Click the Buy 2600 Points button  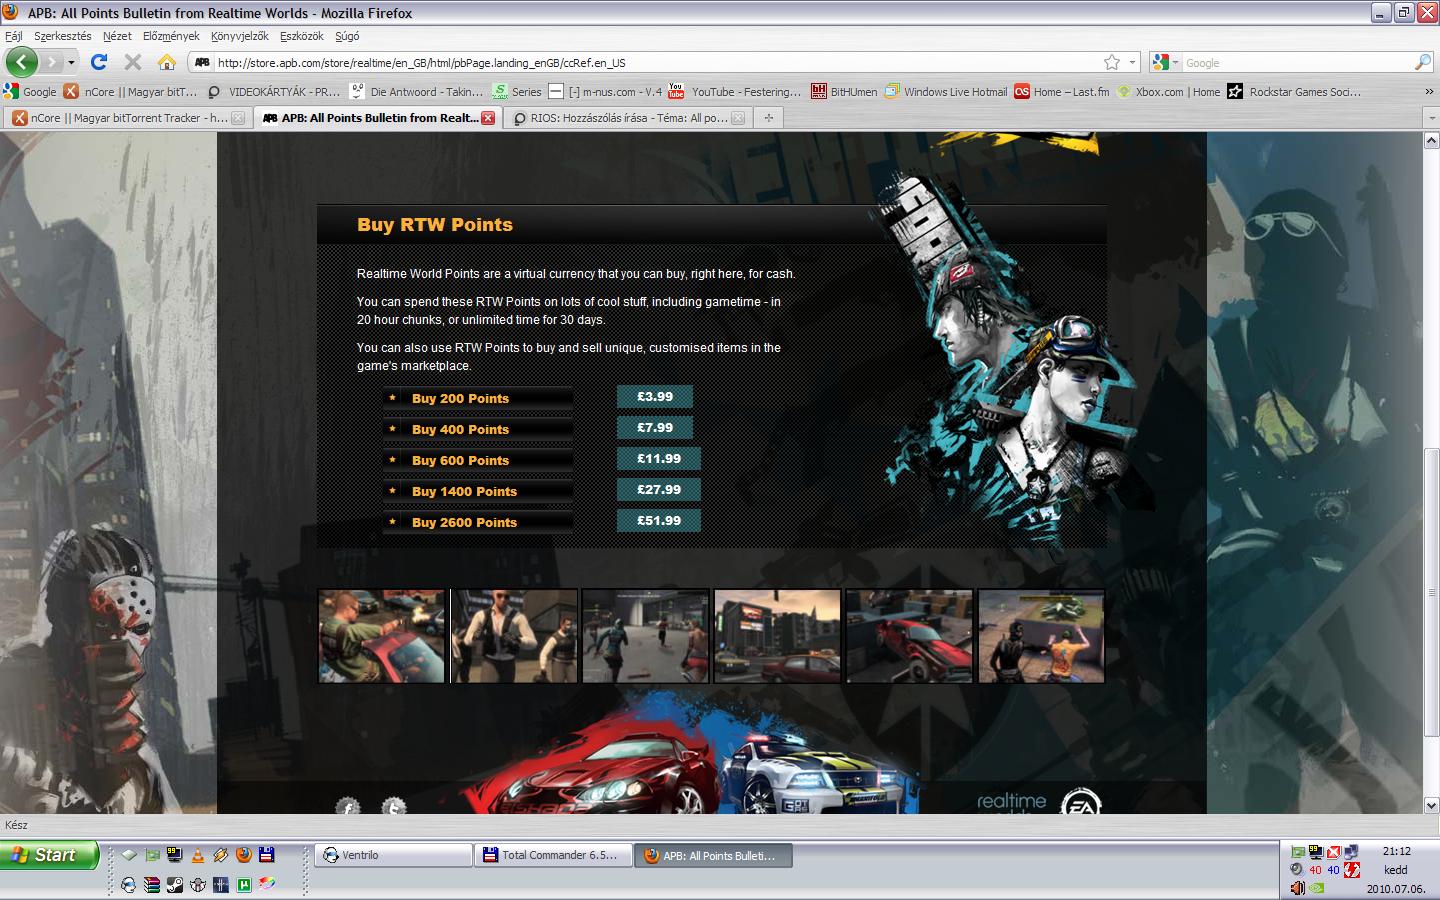click(478, 522)
